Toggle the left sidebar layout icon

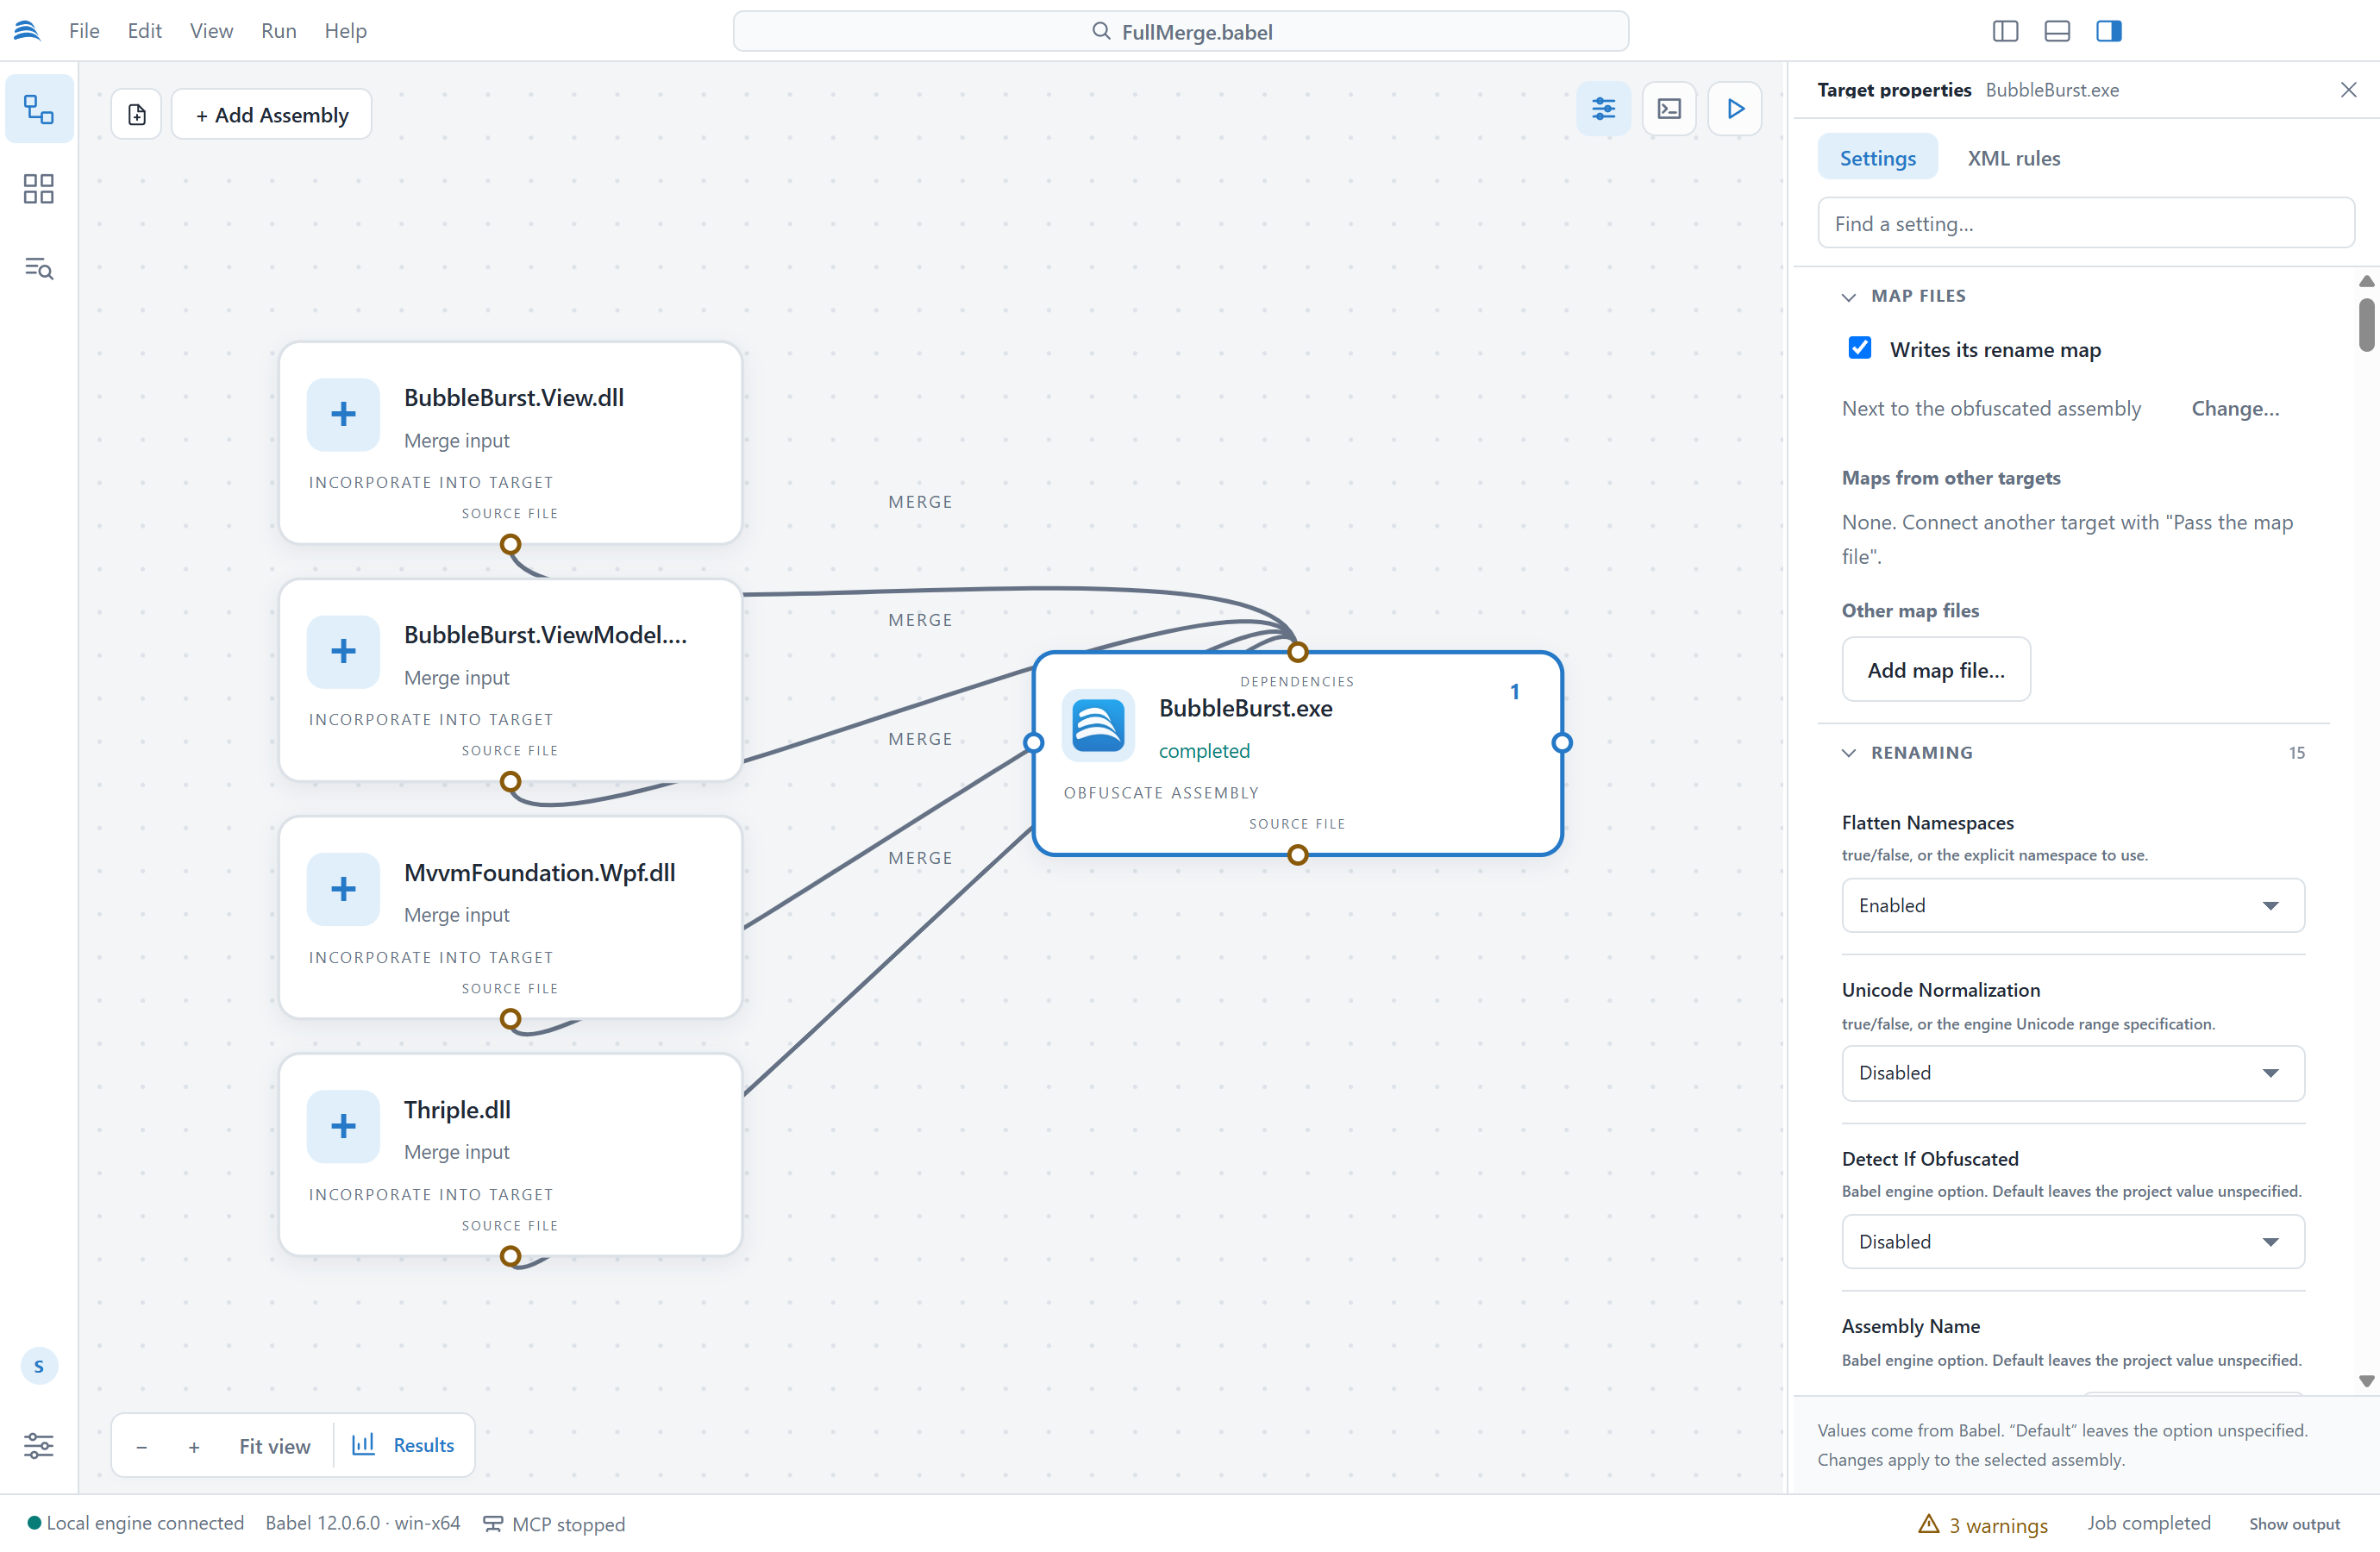coord(2005,31)
